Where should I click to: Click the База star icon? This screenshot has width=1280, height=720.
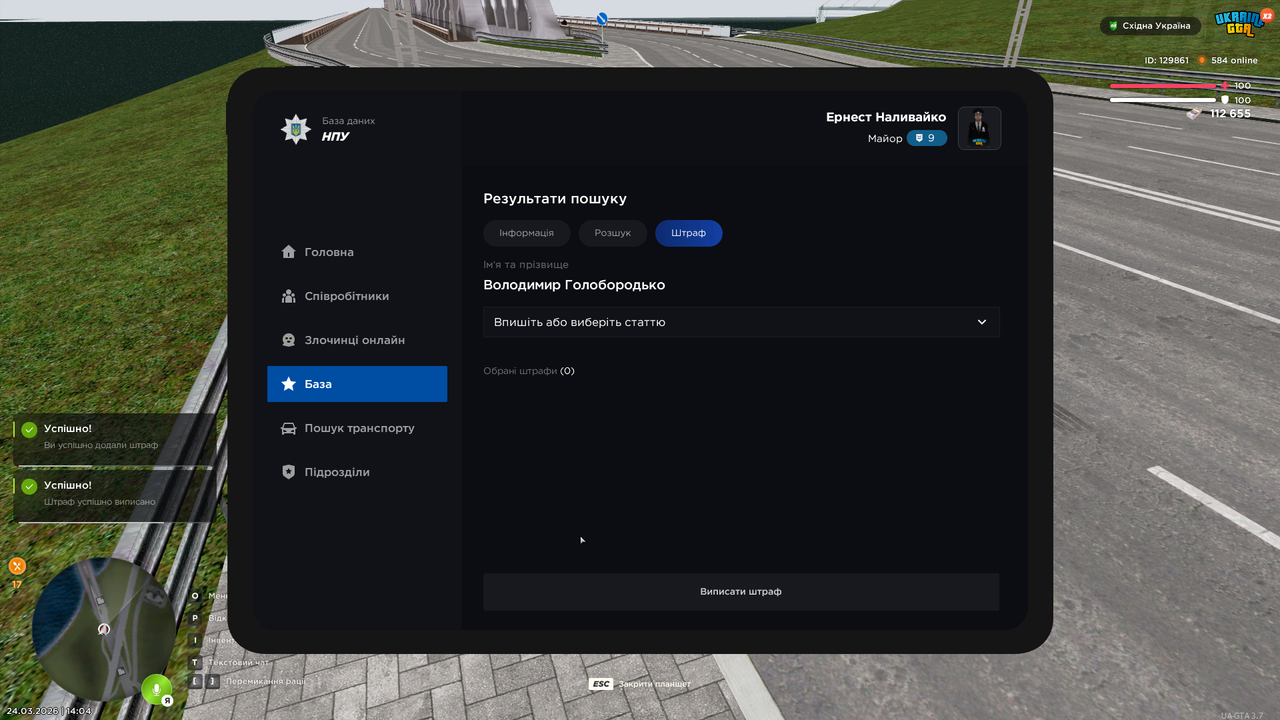pyautogui.click(x=288, y=384)
